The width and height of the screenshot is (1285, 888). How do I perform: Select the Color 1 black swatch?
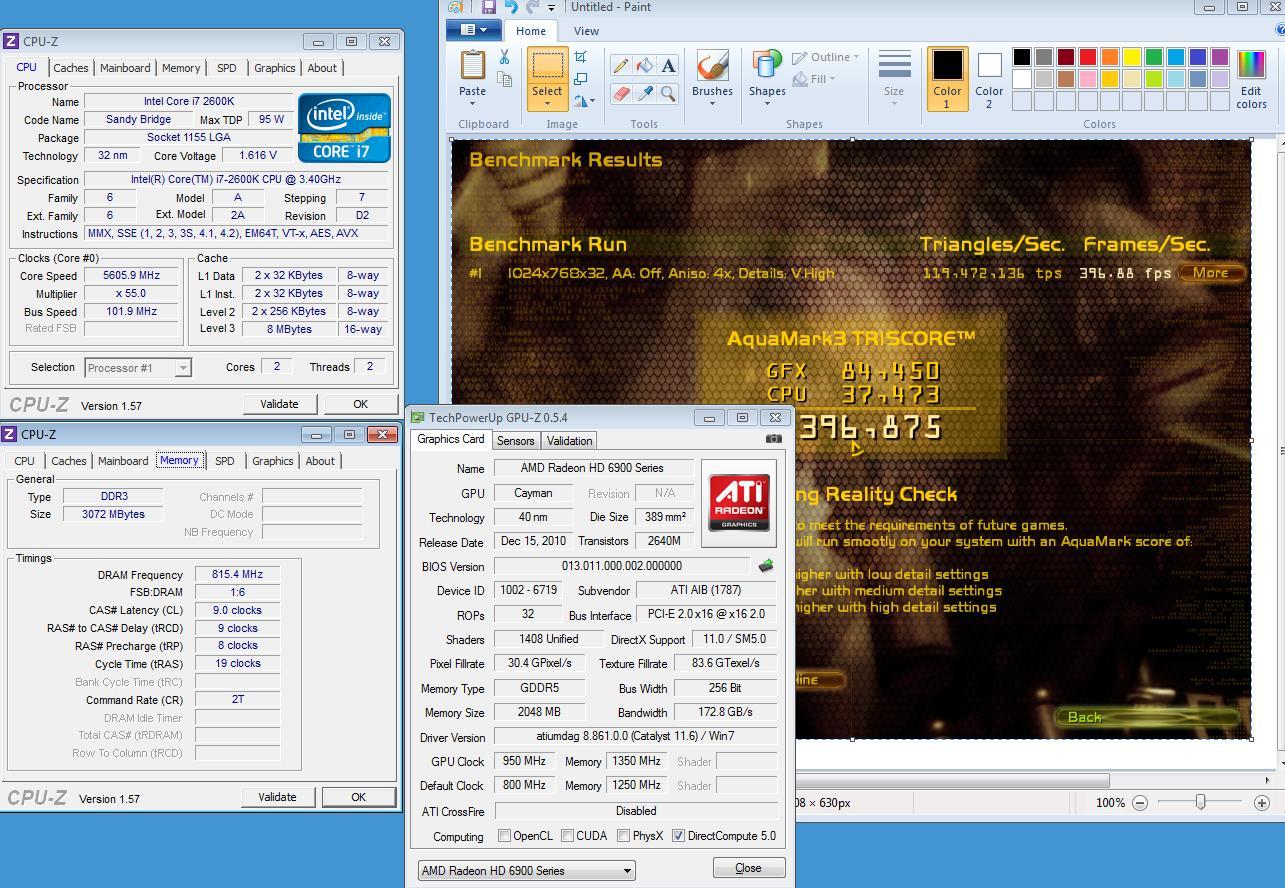(x=947, y=66)
